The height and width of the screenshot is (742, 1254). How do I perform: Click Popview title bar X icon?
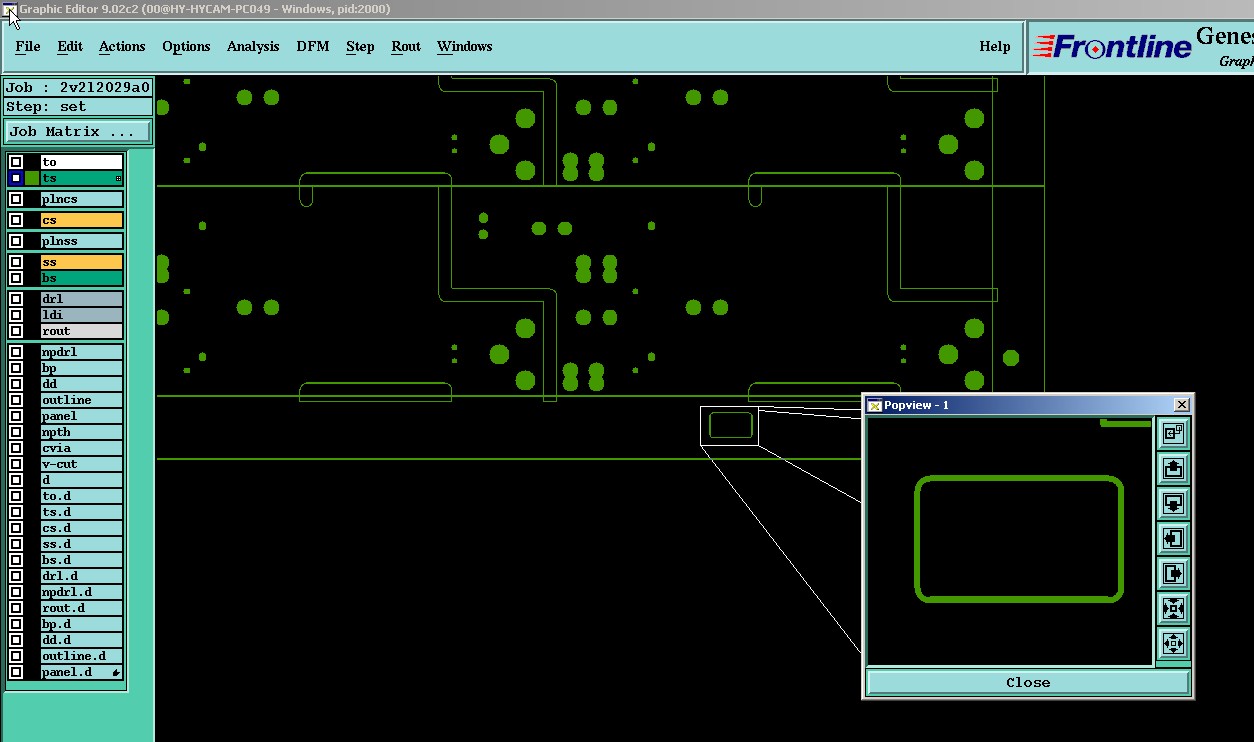pos(1182,405)
